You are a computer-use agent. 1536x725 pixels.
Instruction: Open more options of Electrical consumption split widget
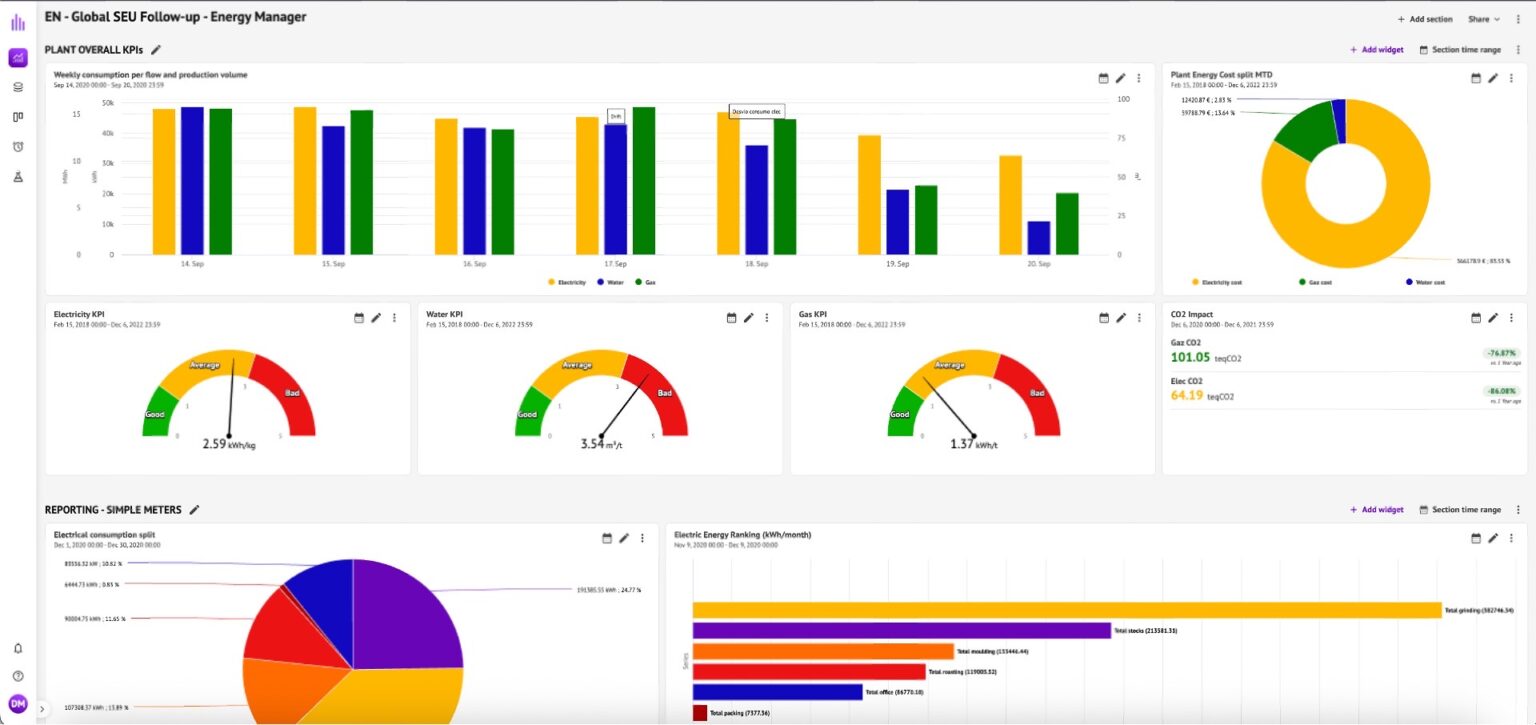(642, 538)
